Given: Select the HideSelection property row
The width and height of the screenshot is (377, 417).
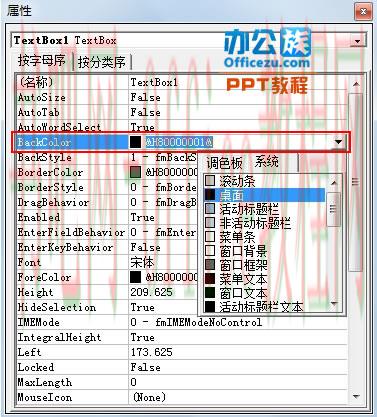Looking at the screenshot, I should coord(107,307).
